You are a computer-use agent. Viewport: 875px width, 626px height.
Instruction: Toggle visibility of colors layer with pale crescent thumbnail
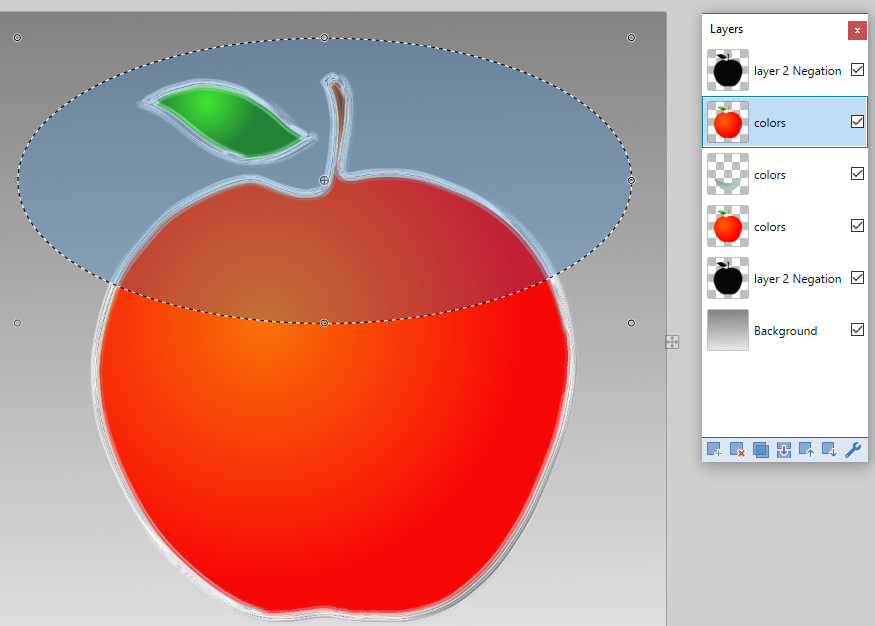click(x=857, y=174)
